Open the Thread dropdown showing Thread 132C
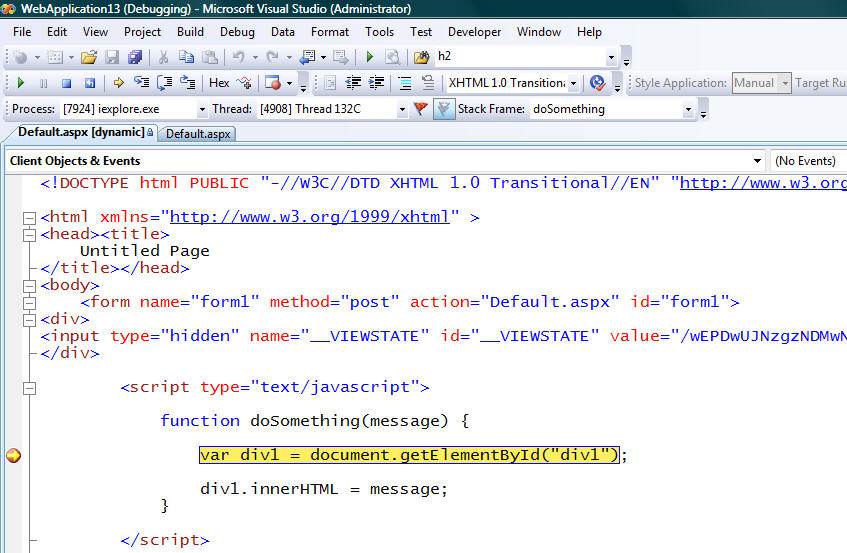Viewport: 847px width, 553px height. [402, 109]
